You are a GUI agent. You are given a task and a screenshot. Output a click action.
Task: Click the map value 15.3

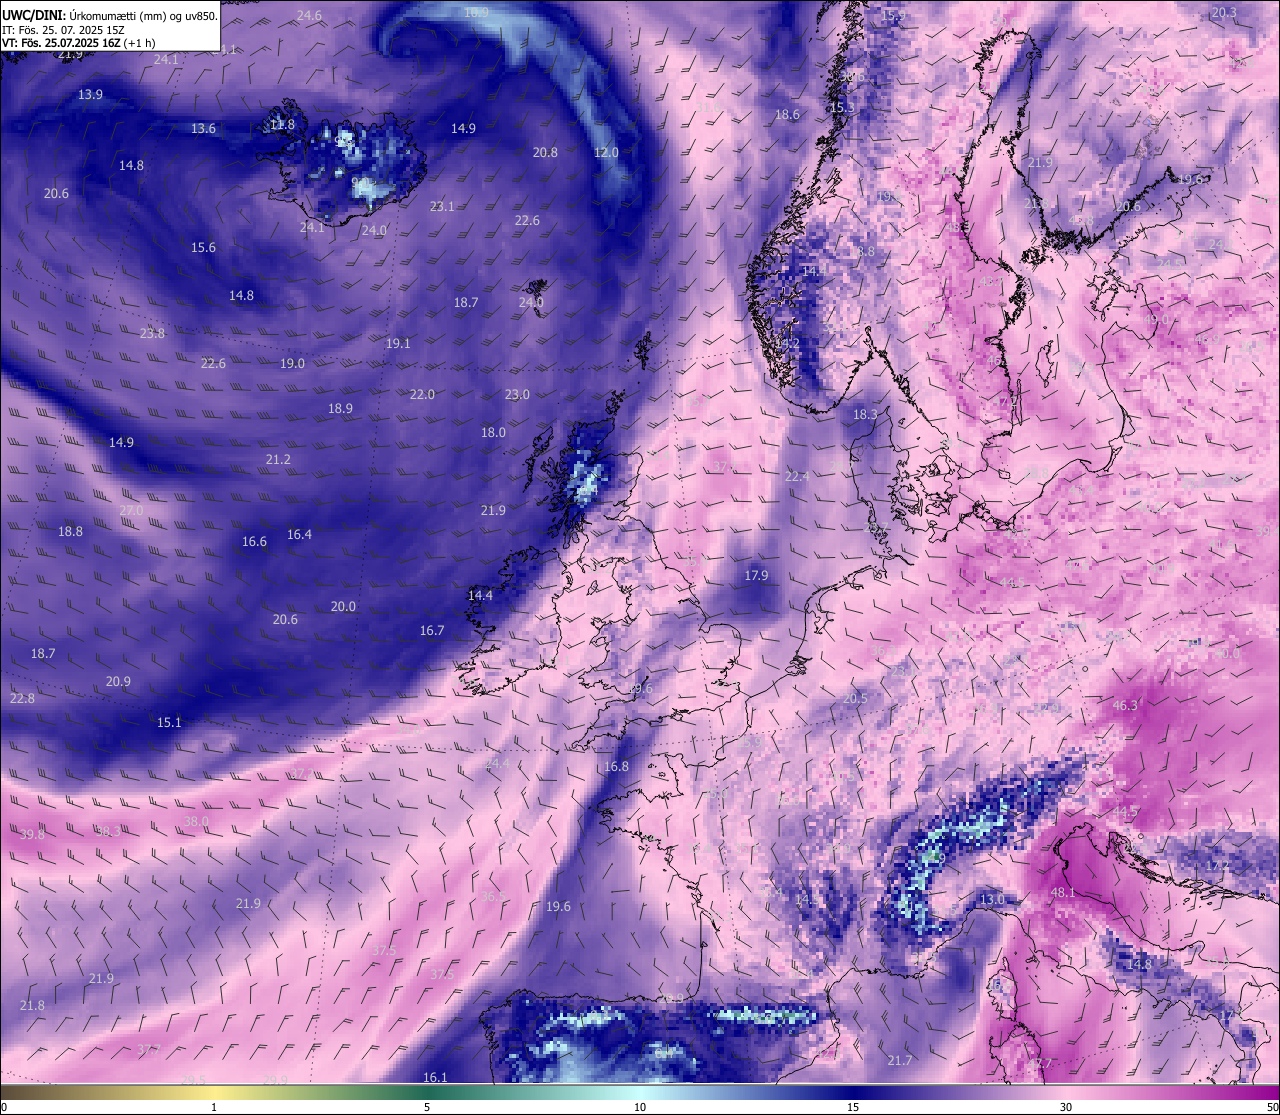pyautogui.click(x=841, y=107)
